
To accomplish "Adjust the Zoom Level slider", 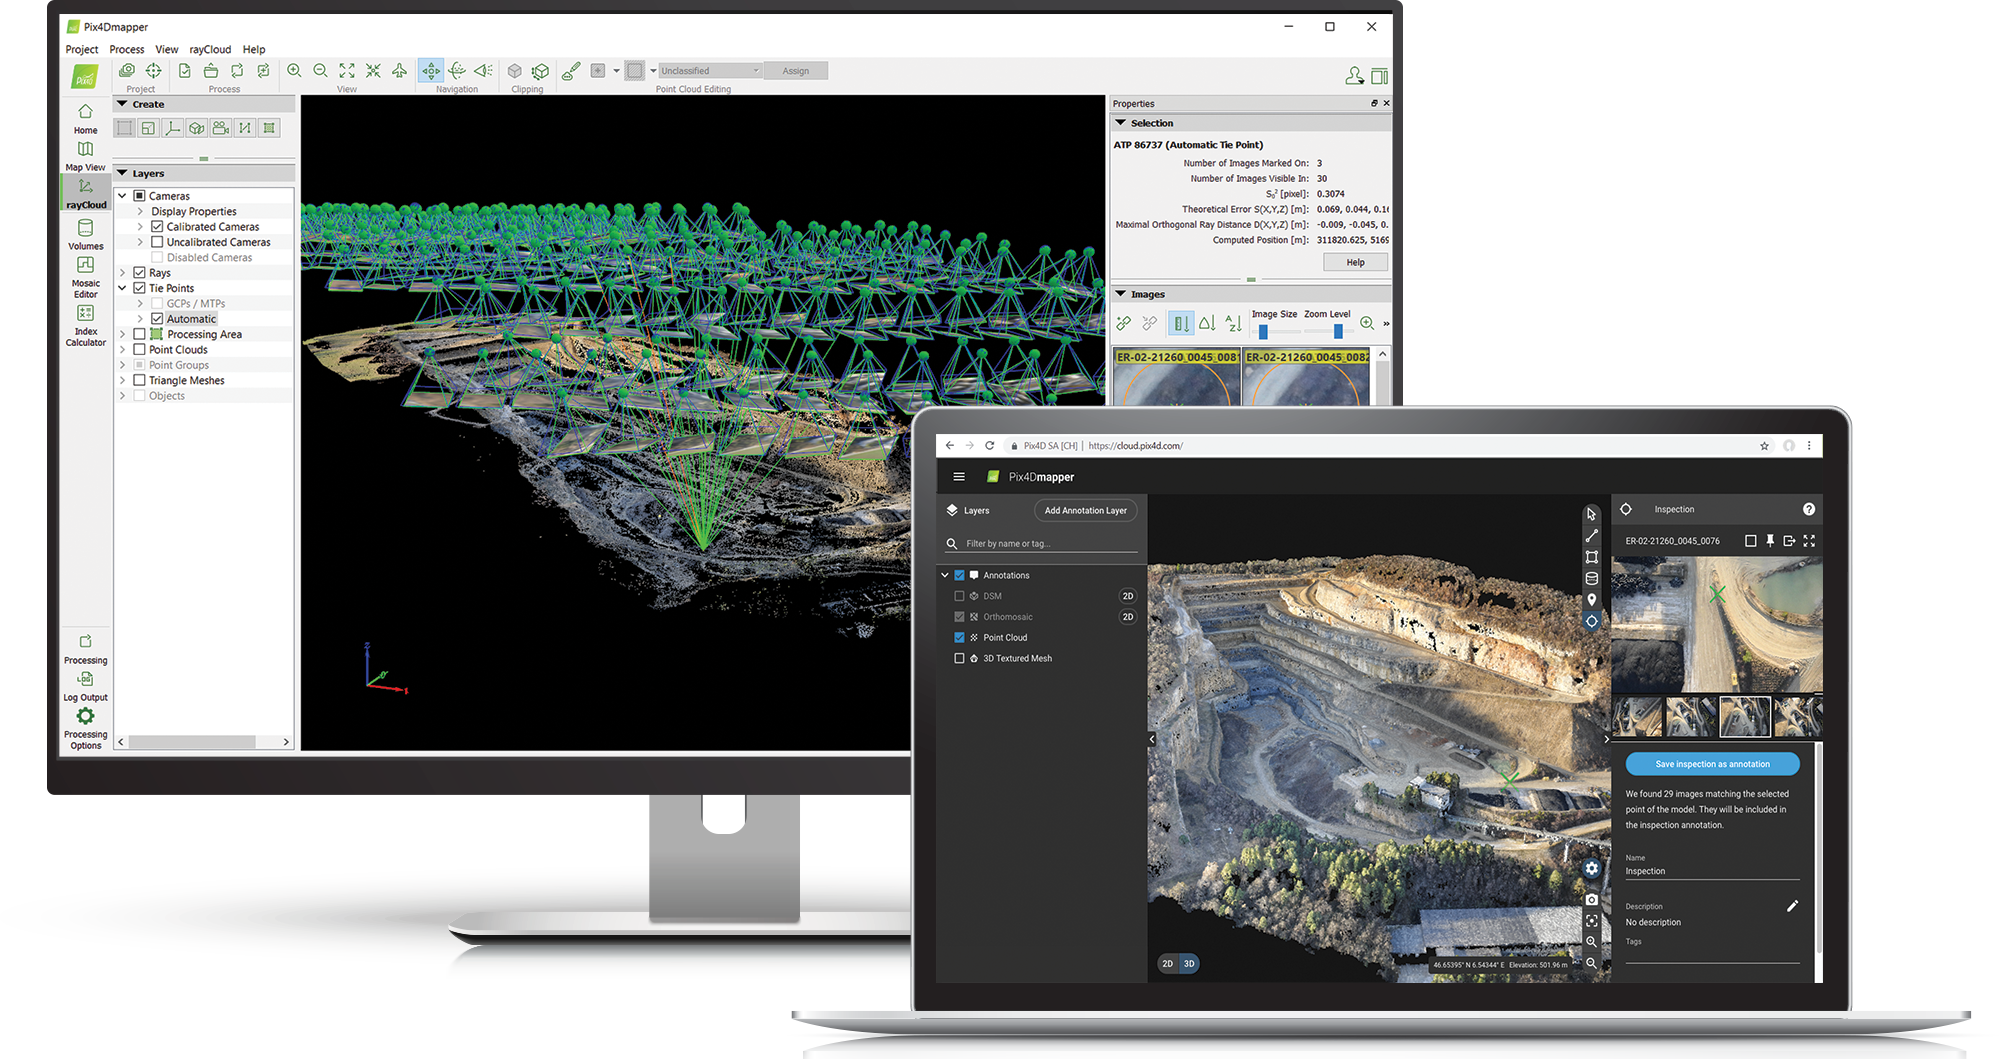I will 1337,331.
